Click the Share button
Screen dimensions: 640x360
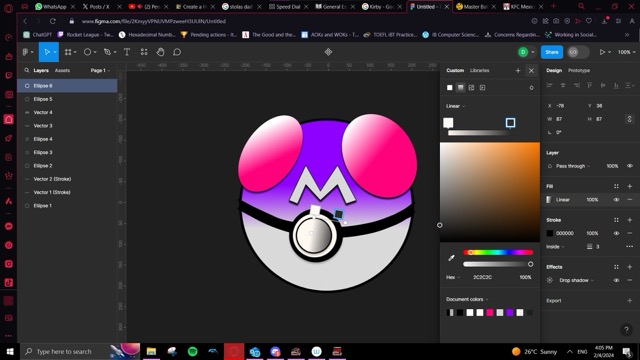coord(552,52)
